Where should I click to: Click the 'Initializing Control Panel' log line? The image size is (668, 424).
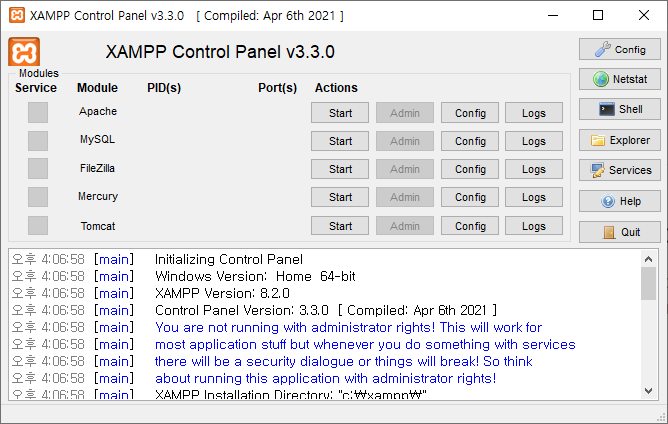pos(229,260)
